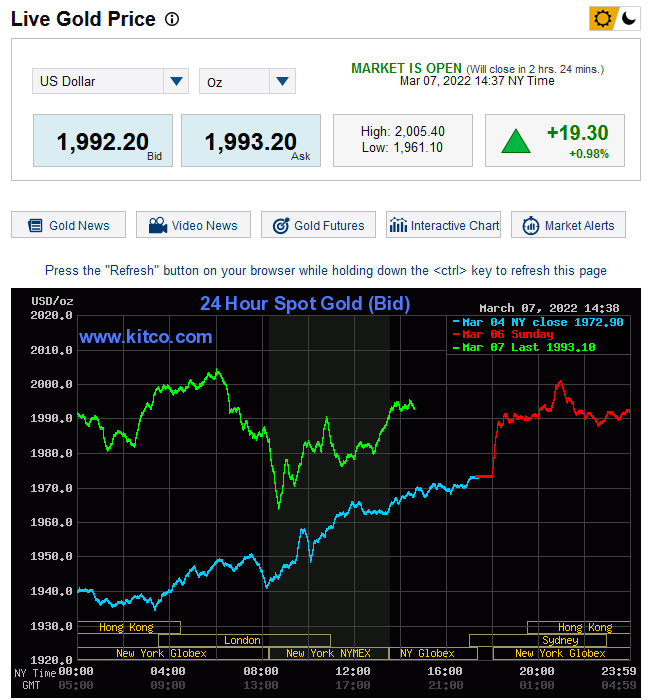Click the www.kitco.com text in chart
Screen dimensions: 649x700
click(146, 337)
